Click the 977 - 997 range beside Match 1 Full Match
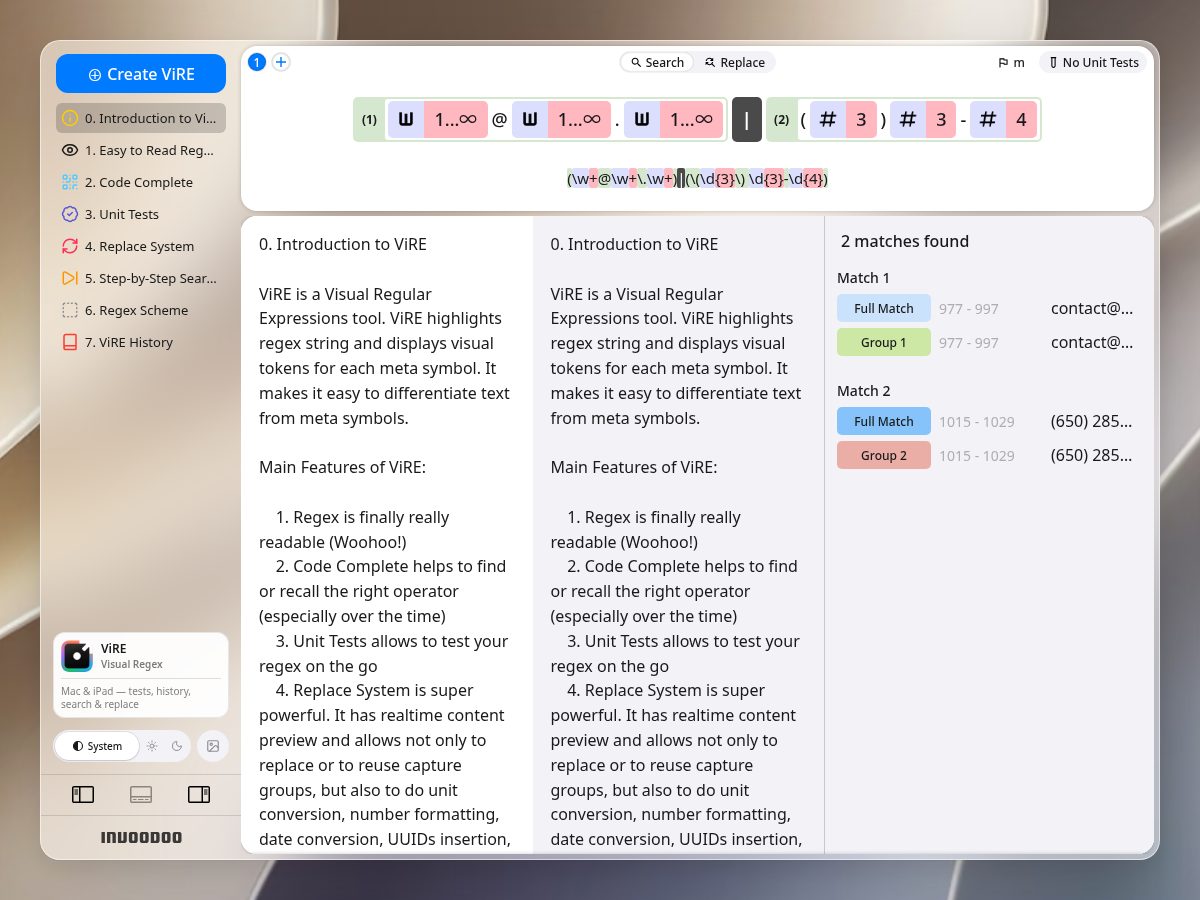 [x=969, y=309]
